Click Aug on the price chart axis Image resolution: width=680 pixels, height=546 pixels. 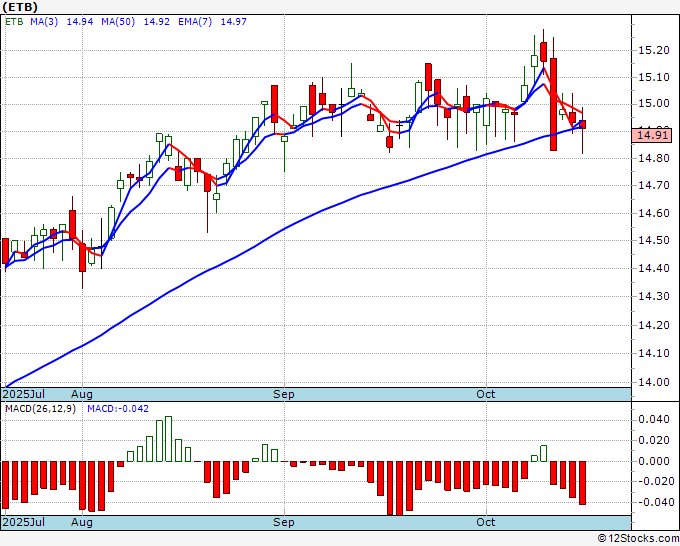pos(82,394)
